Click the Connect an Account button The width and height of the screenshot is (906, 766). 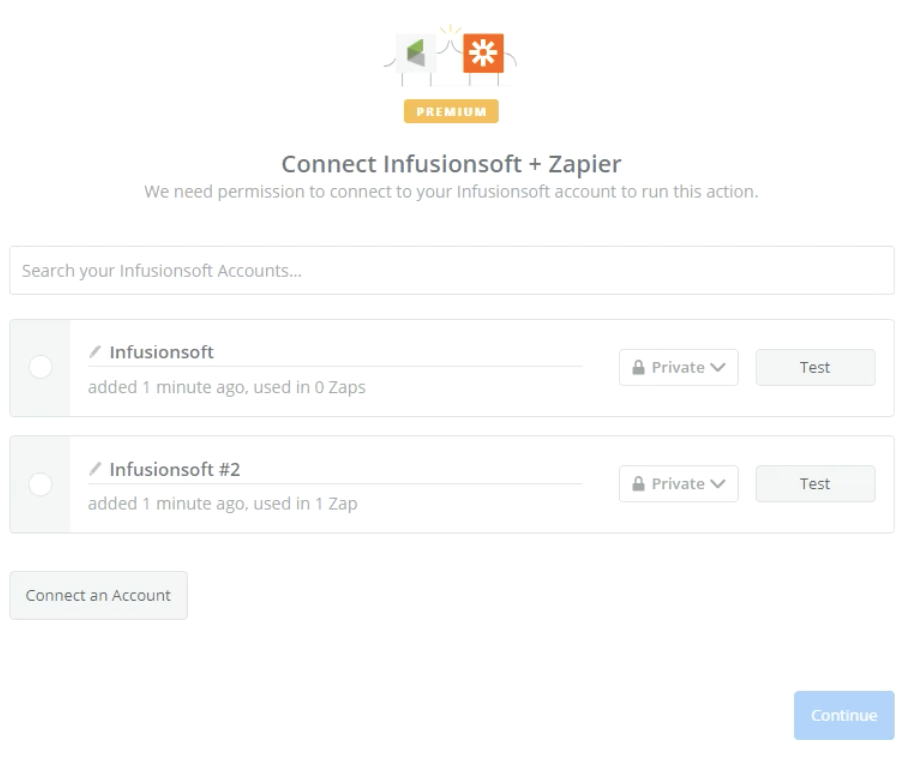(x=98, y=596)
